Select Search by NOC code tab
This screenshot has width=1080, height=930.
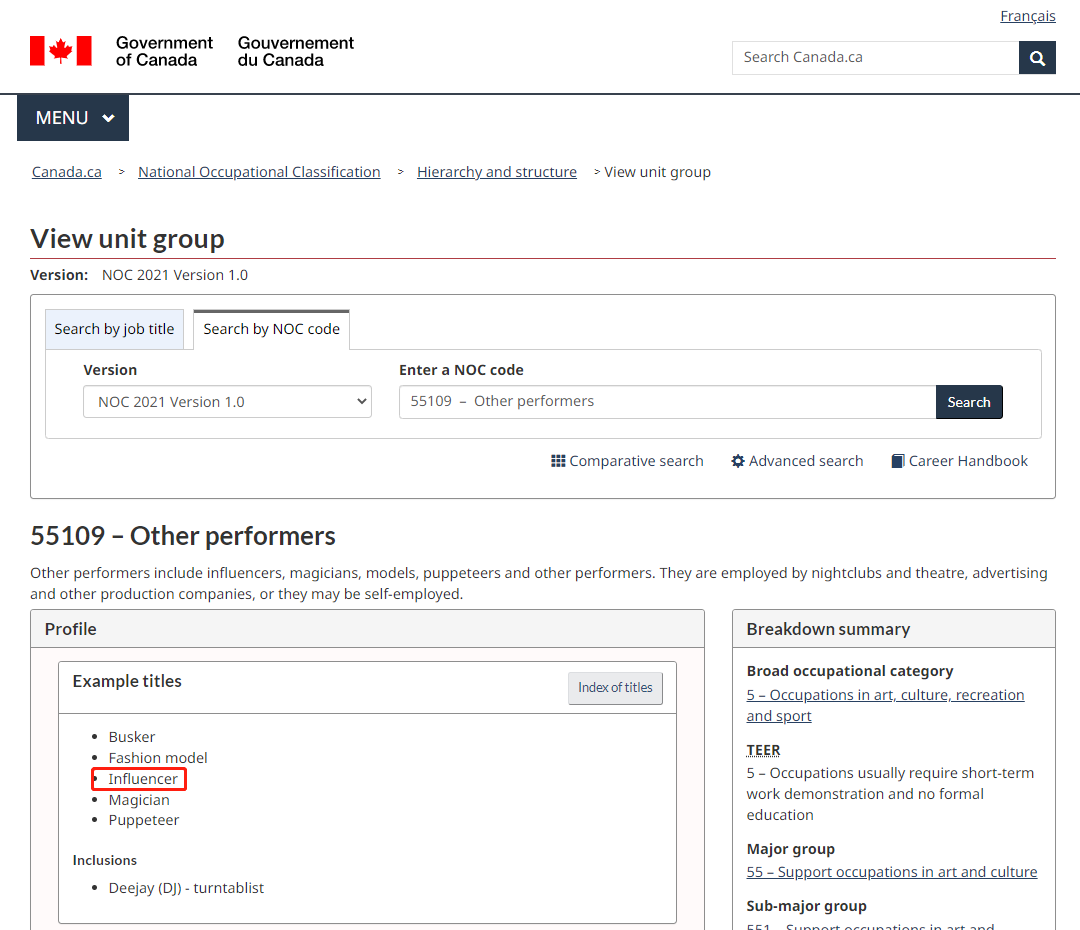pos(271,329)
